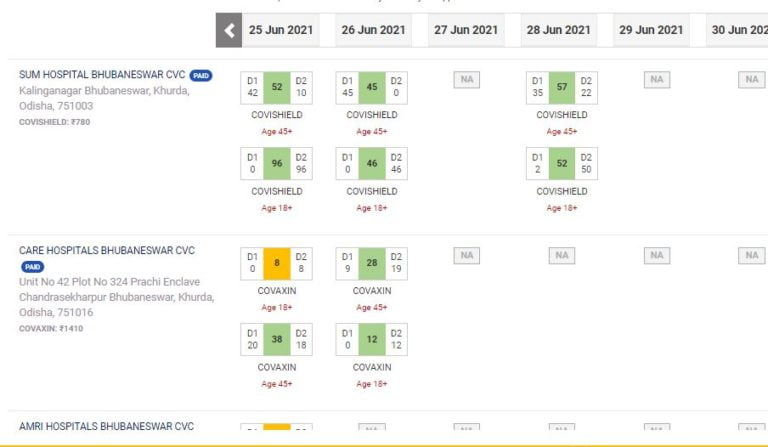
Task: Click the previous dates arrow
Action: click(229, 30)
